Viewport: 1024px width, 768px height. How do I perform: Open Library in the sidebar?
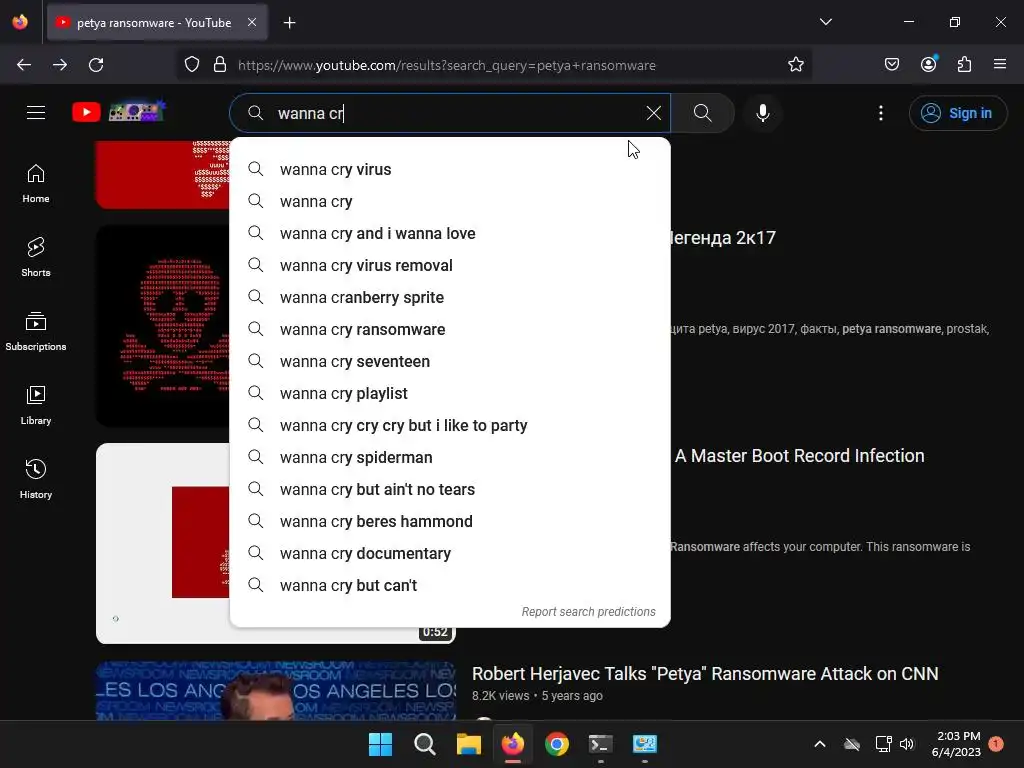point(36,406)
